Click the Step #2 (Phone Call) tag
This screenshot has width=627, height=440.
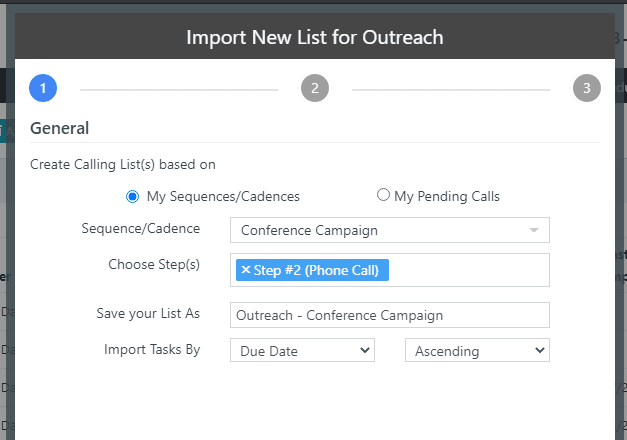pos(318,270)
